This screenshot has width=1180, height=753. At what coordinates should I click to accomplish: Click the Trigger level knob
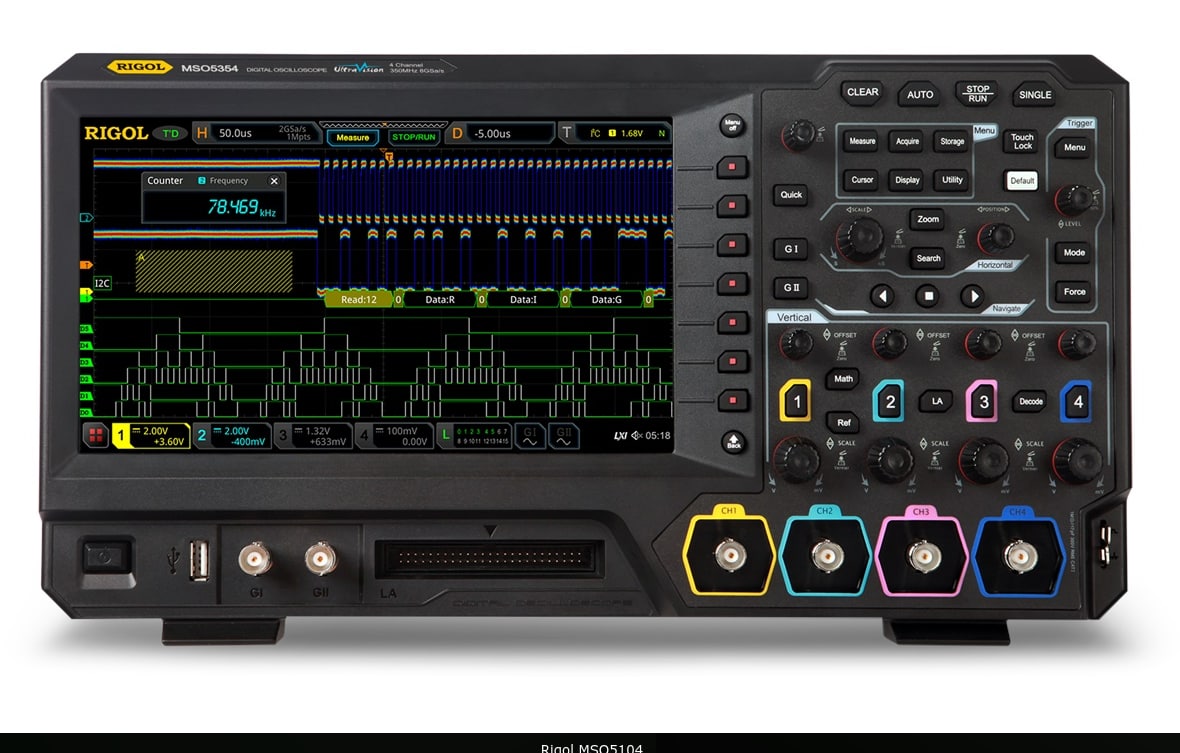coord(1074,199)
